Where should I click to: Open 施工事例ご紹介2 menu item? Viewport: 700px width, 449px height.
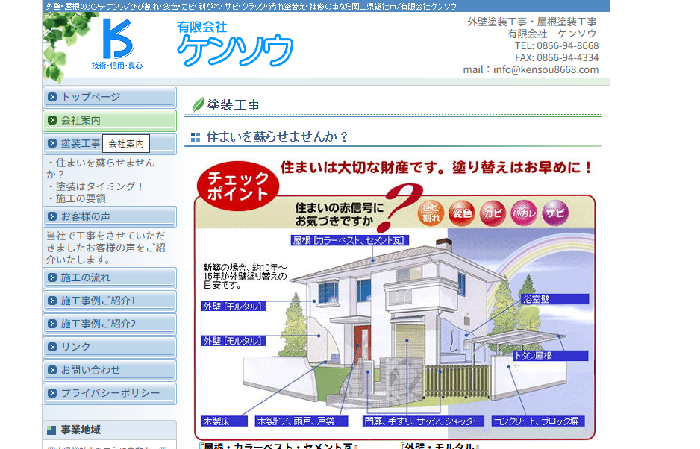110,324
